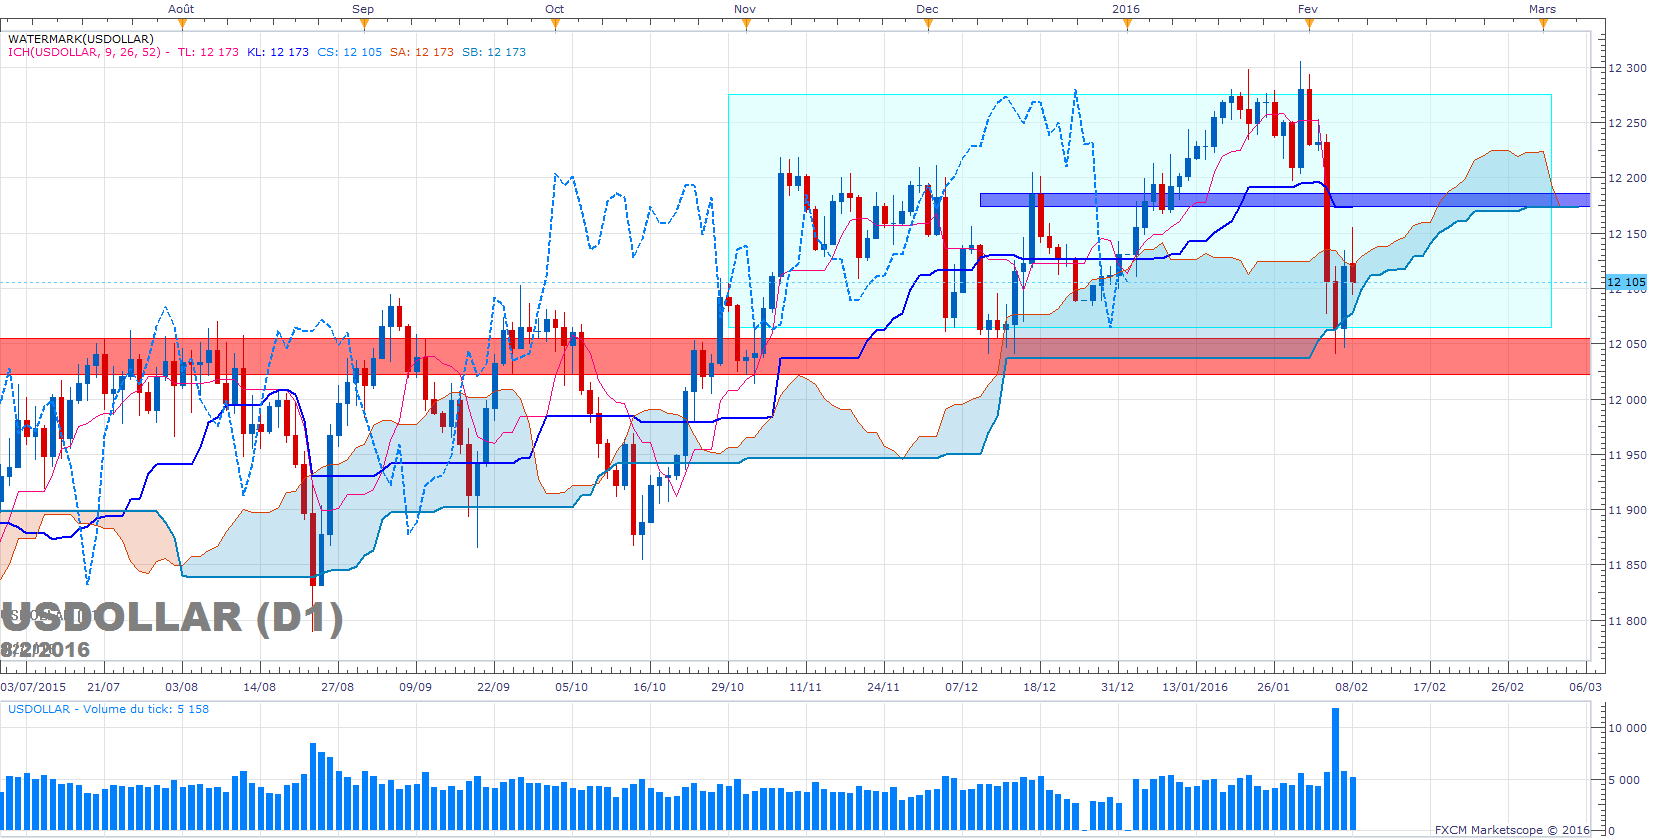
Task: Select the 11 950 price axis label
Action: (1627, 455)
